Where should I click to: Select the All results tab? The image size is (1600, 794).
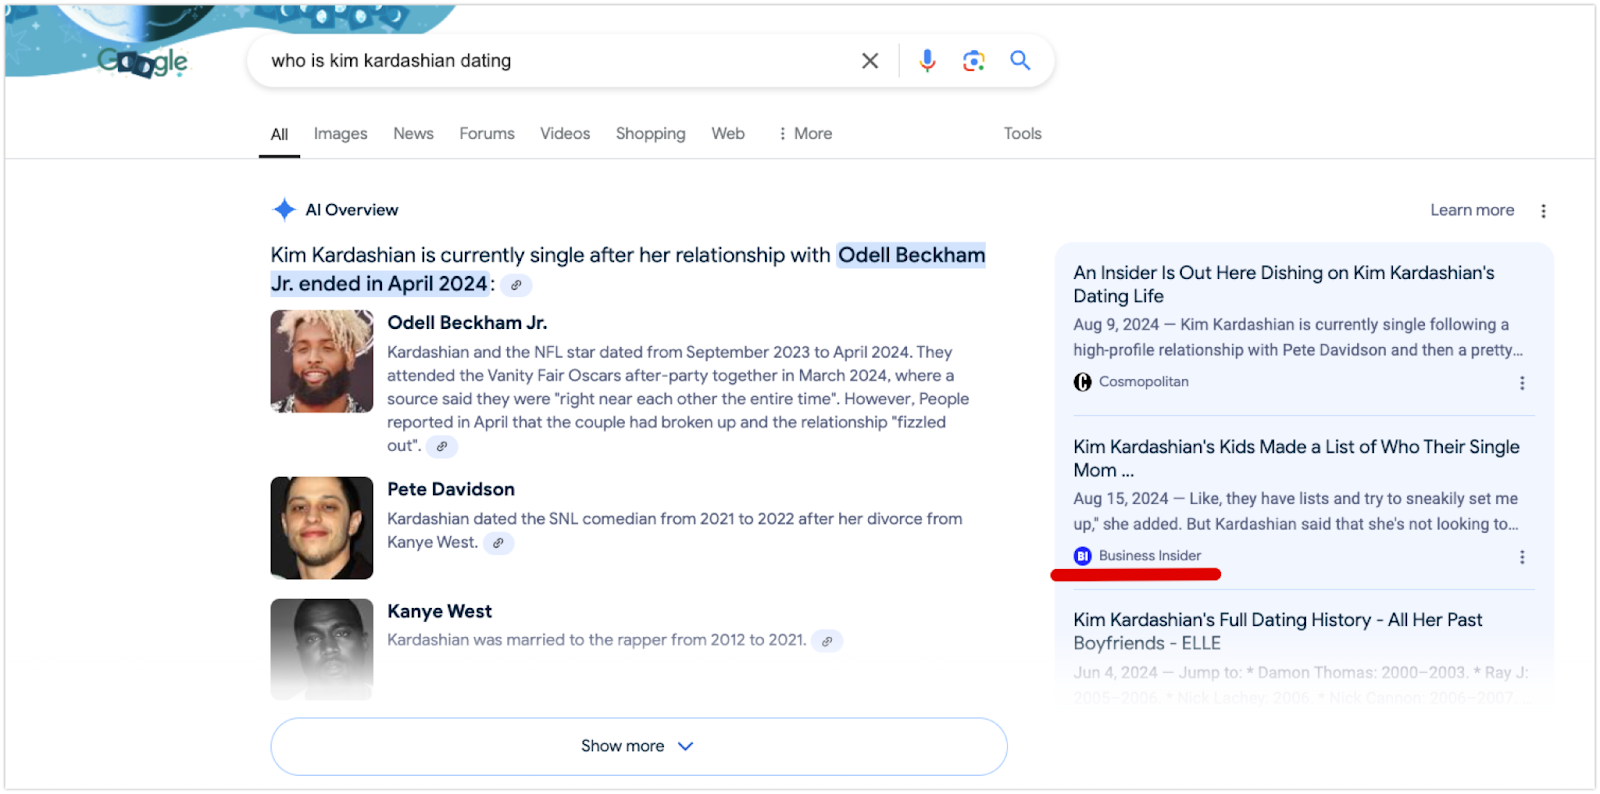coord(279,134)
